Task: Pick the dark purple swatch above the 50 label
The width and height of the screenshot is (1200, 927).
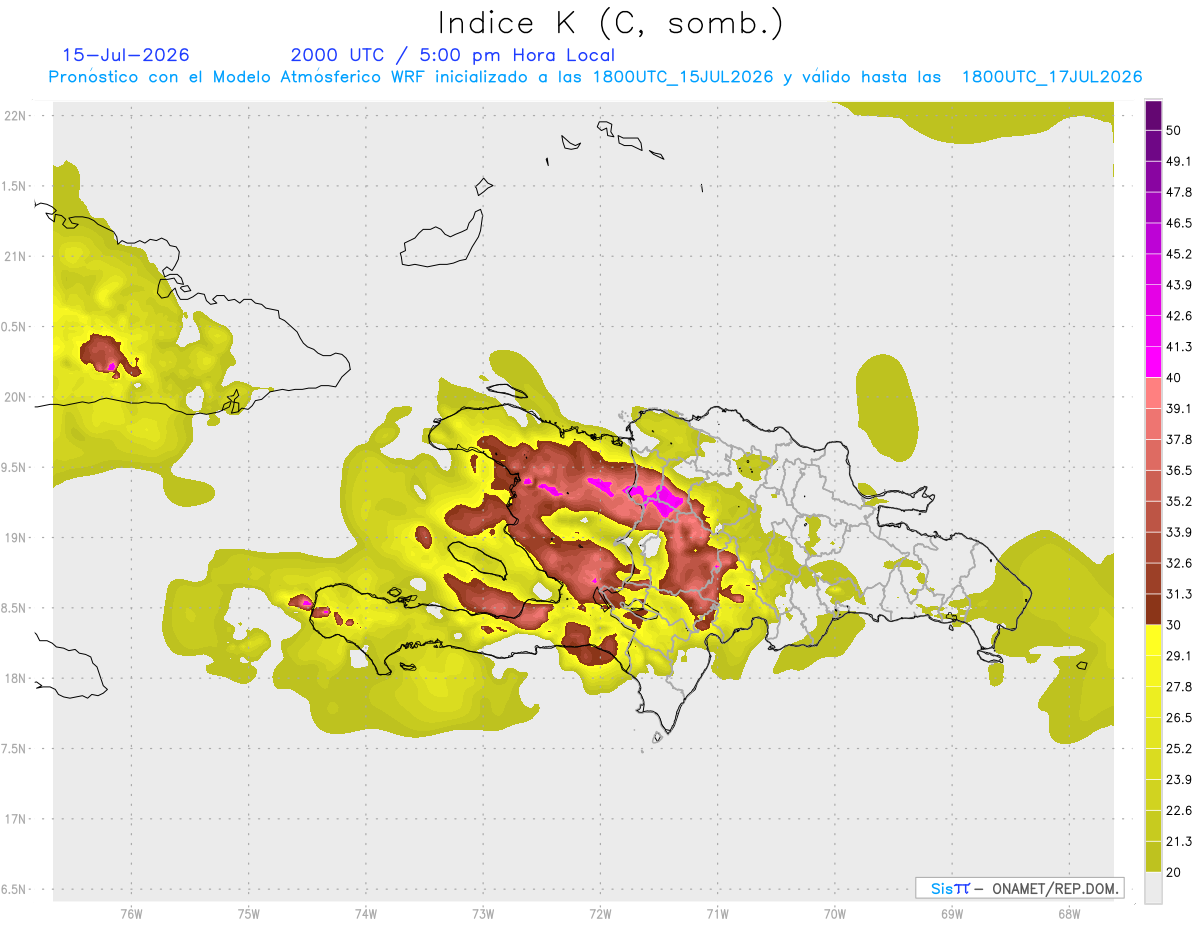Action: point(1153,115)
